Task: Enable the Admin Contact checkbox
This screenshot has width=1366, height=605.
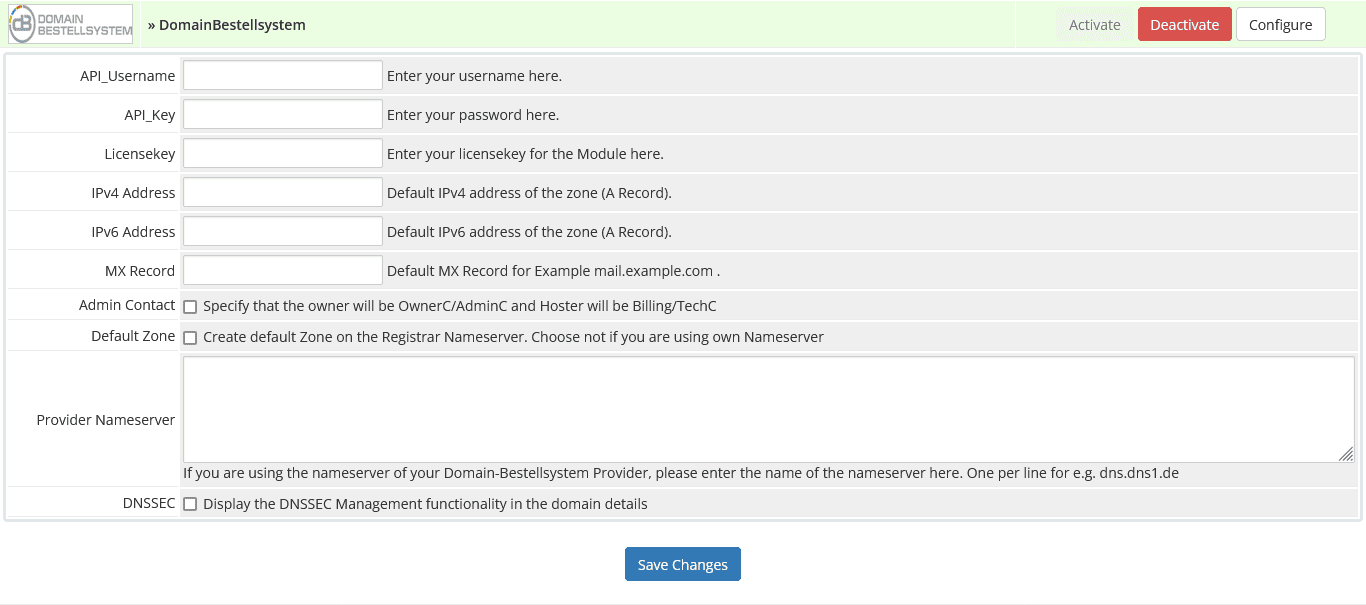Action: (190, 307)
